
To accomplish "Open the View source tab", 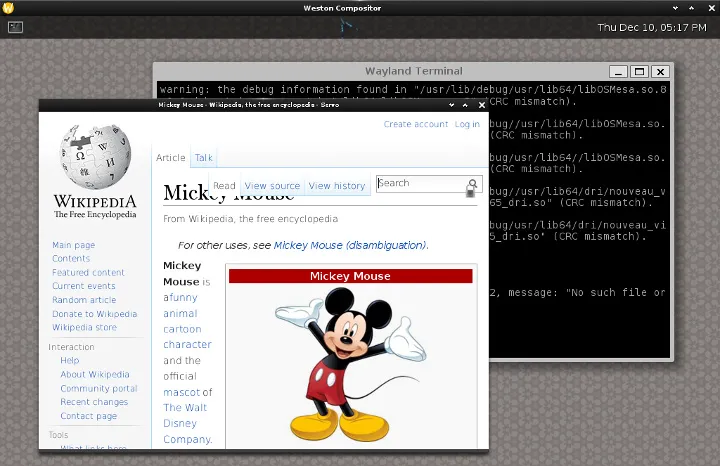I will click(x=272, y=185).
